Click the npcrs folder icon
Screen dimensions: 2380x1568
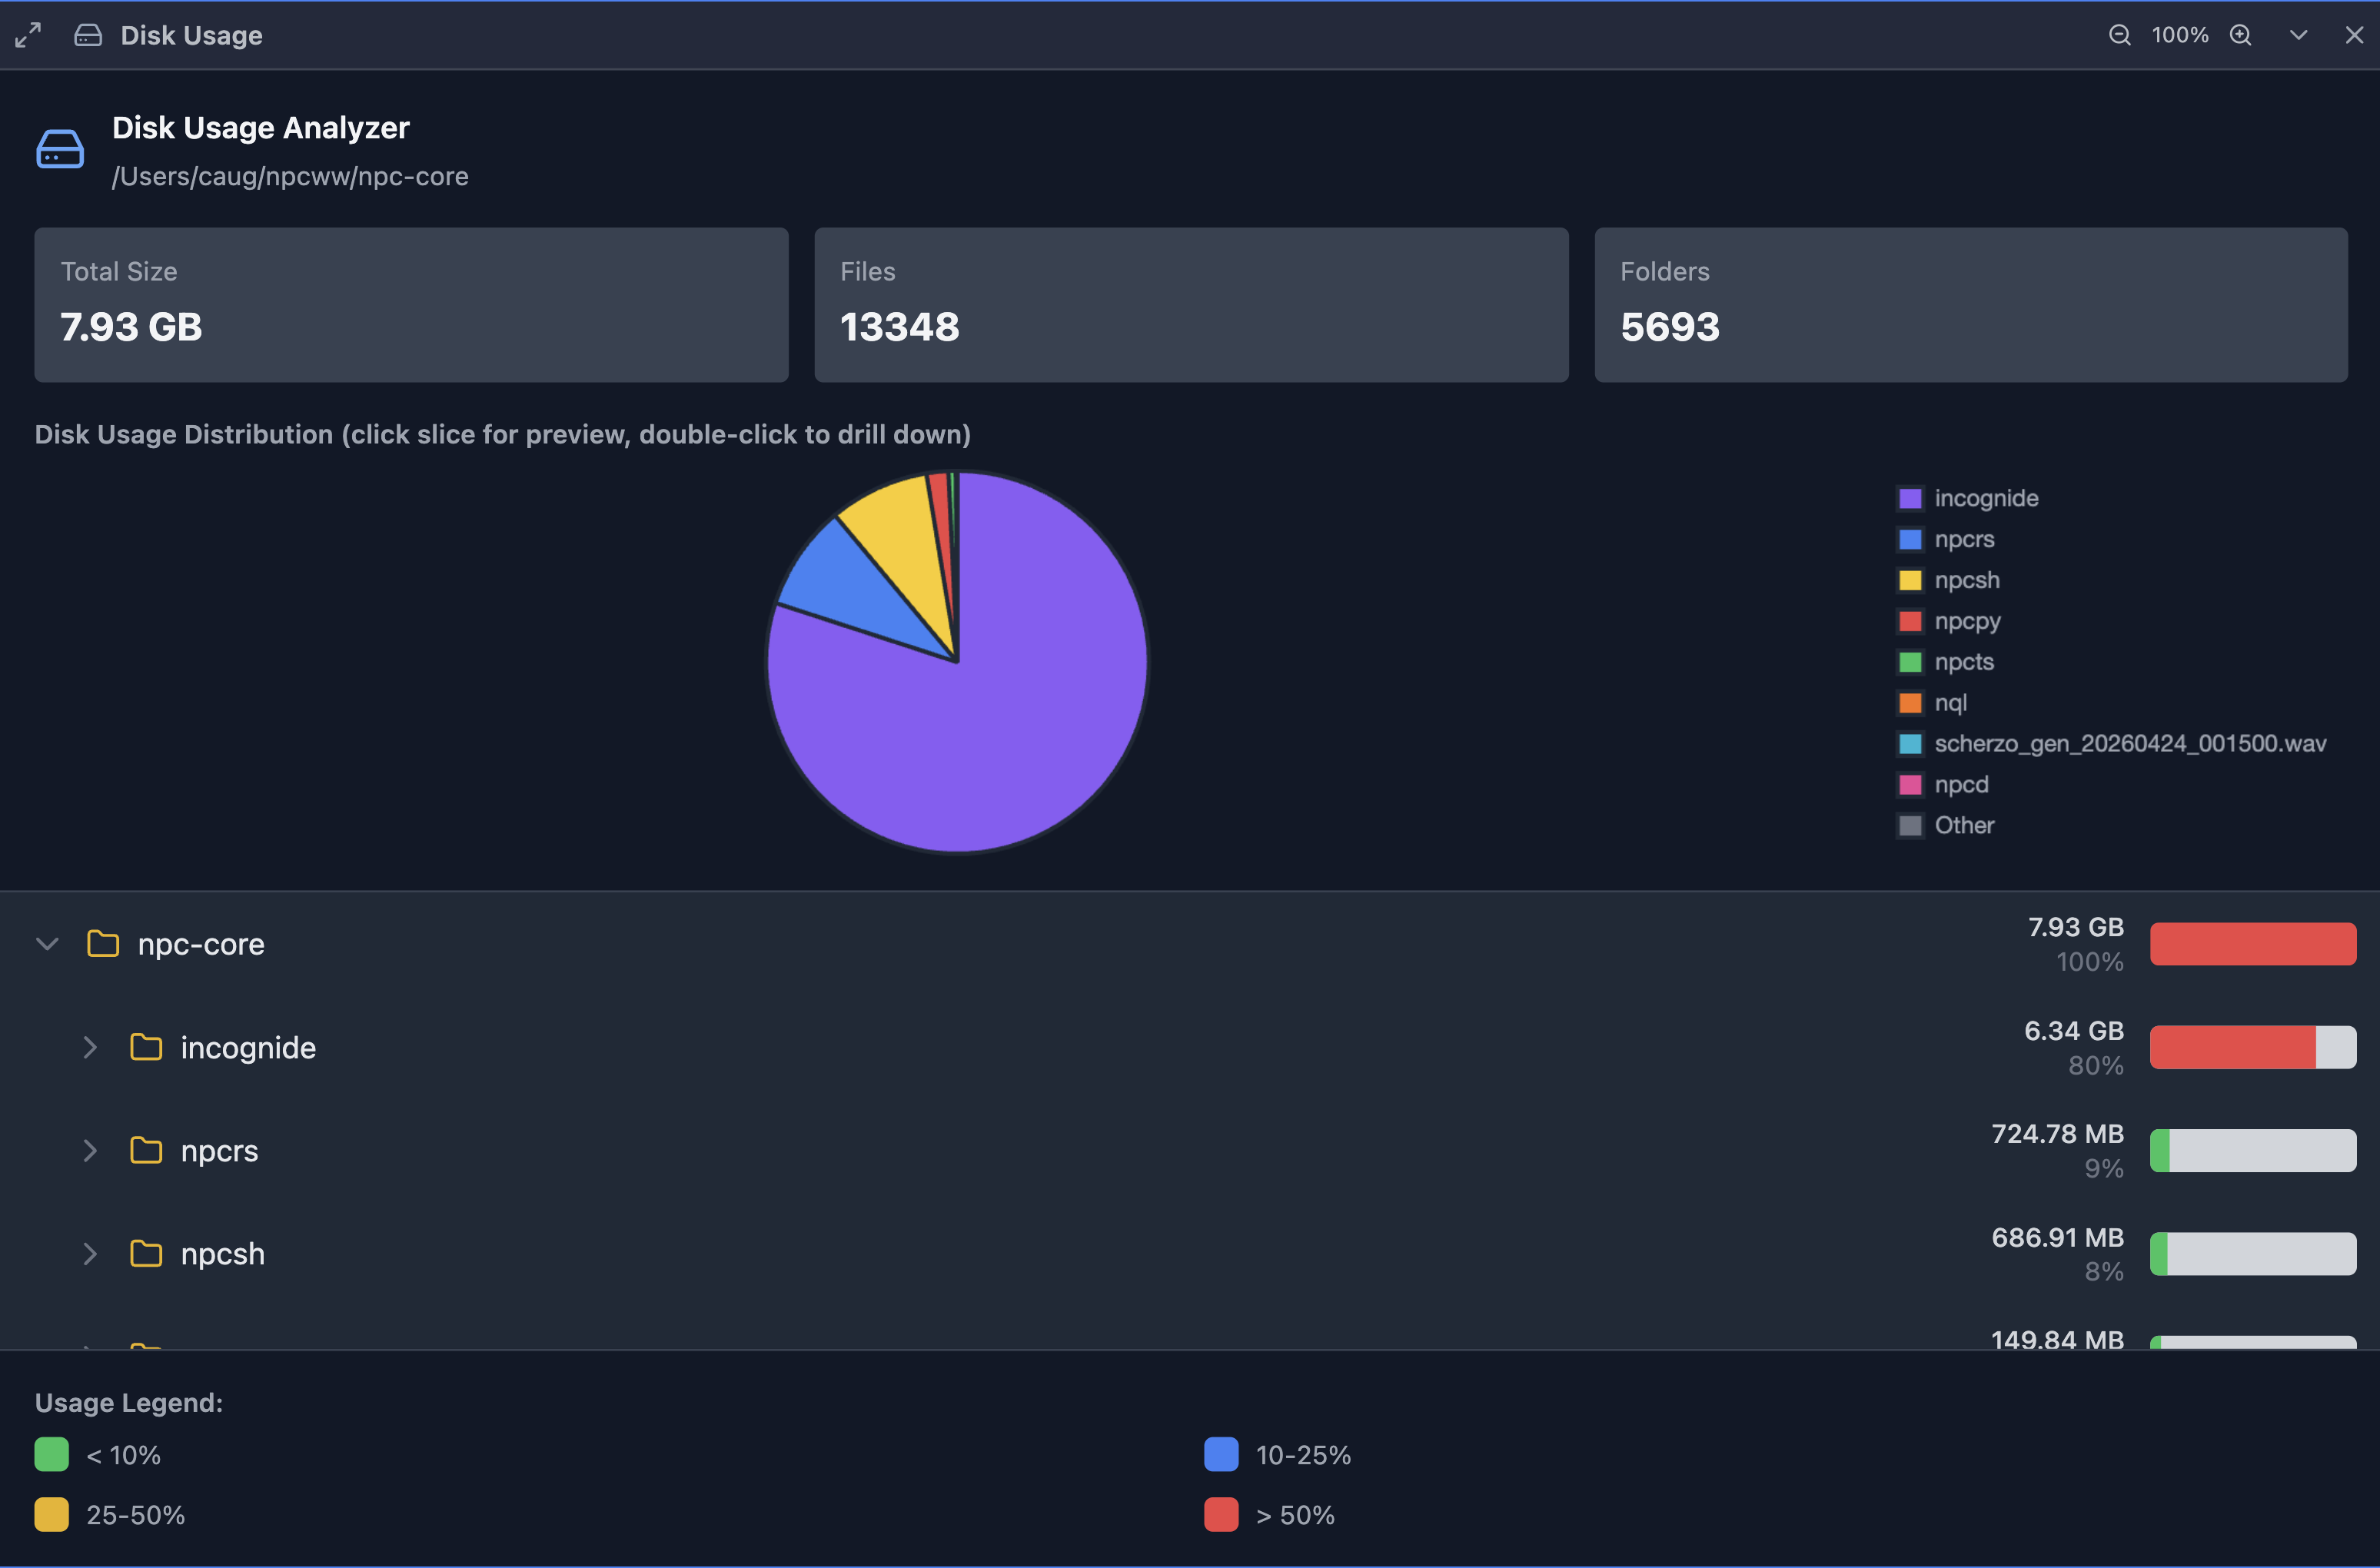146,1150
